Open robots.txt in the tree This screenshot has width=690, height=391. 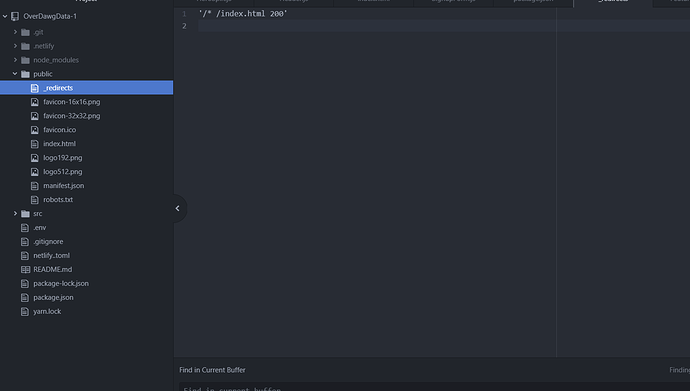(58, 200)
